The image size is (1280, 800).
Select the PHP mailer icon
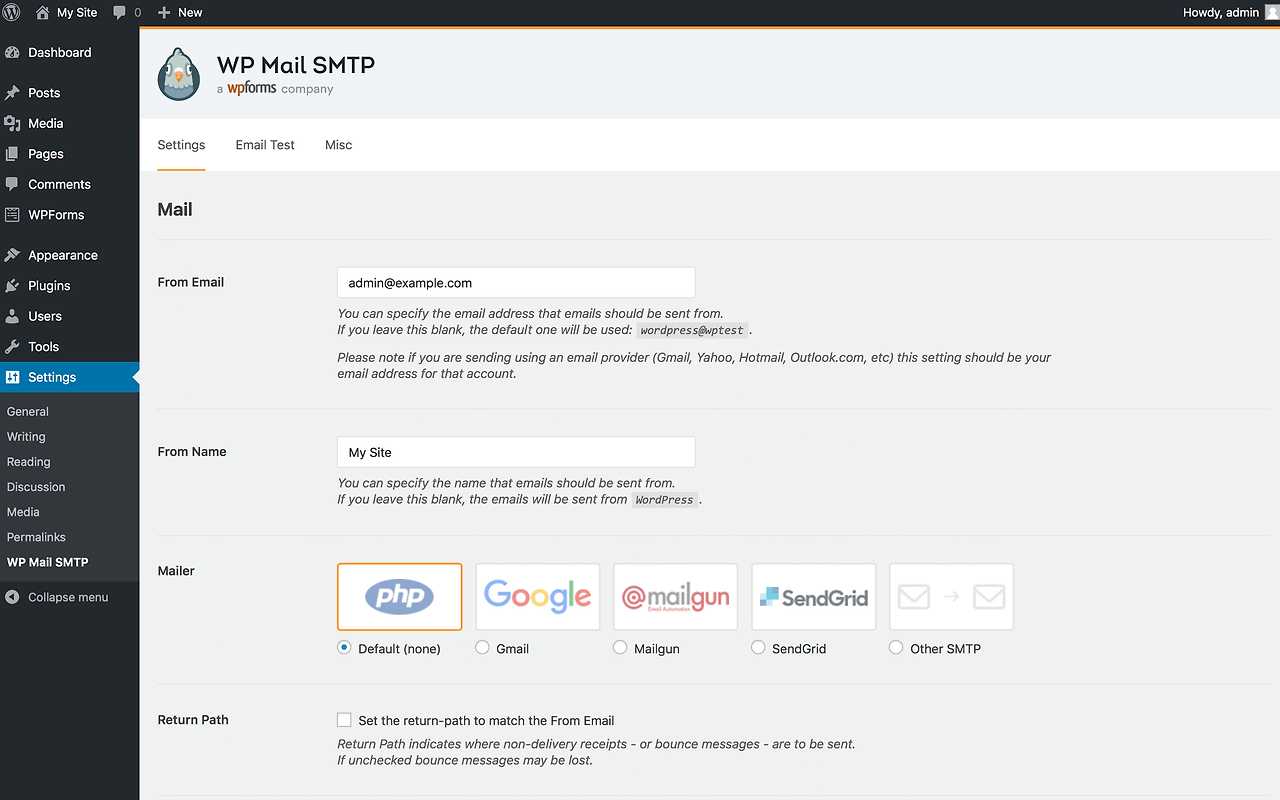[x=399, y=595]
